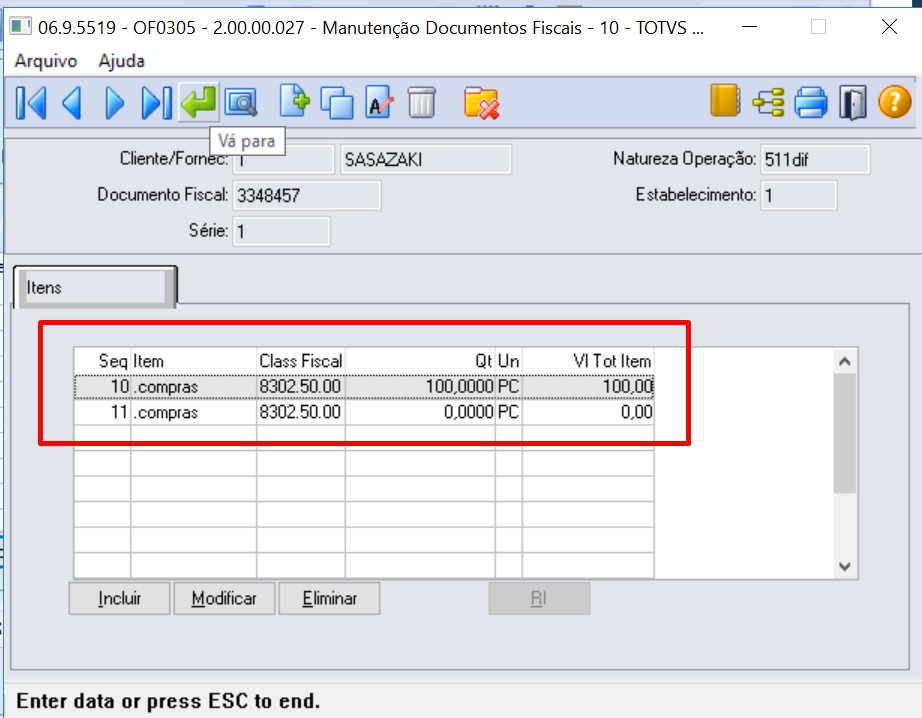
Task: Click the application icon in title bar
Action: click(x=21, y=26)
